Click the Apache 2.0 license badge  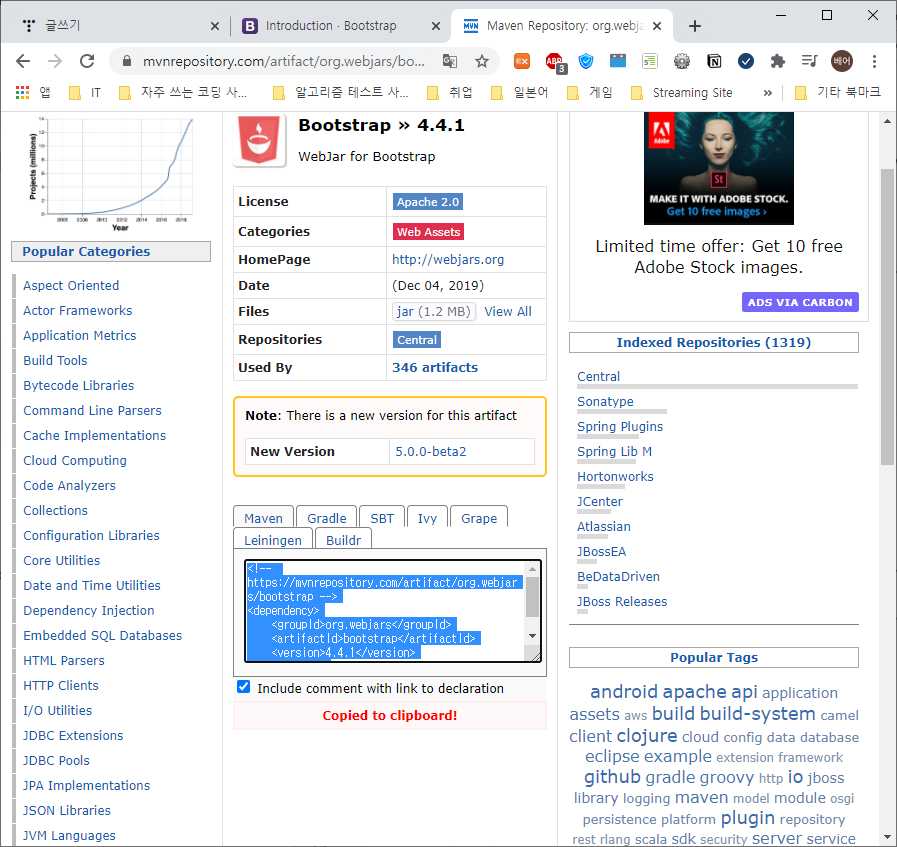428,201
